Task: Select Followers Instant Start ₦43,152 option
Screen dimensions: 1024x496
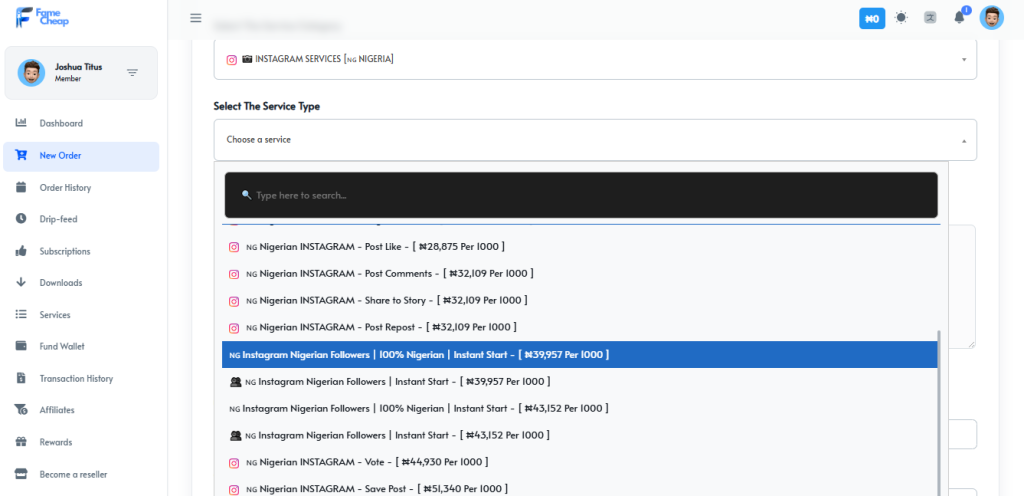Action: pyautogui.click(x=580, y=435)
